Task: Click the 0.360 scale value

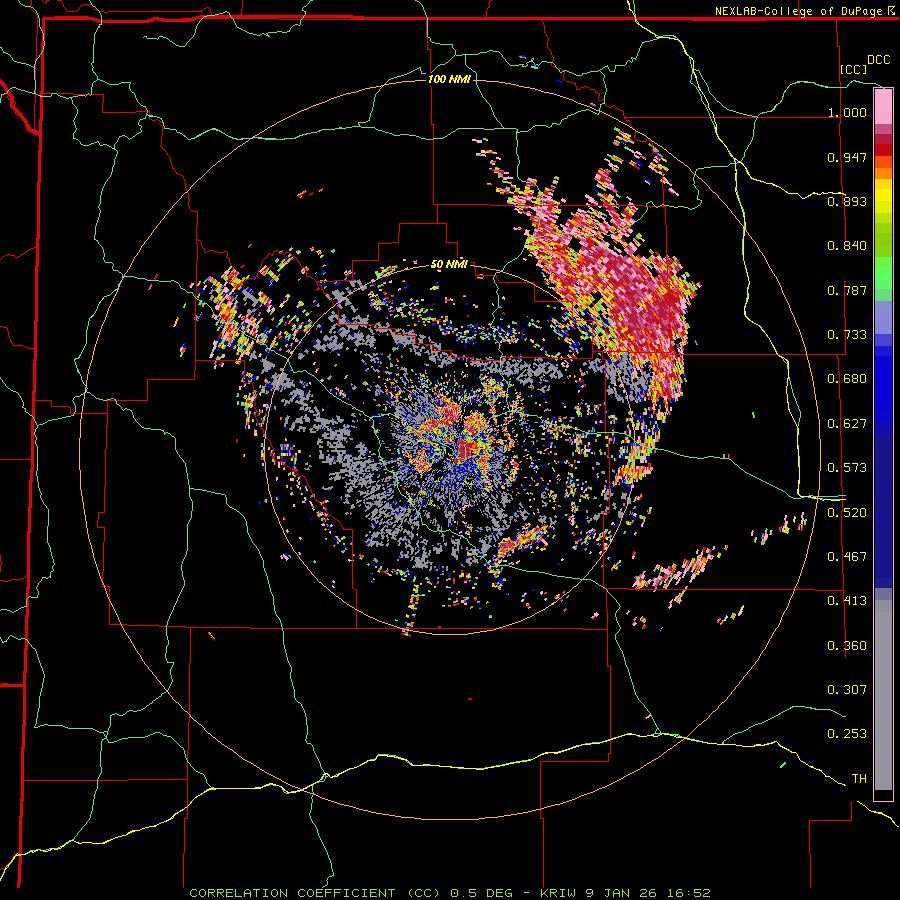Action: pyautogui.click(x=847, y=646)
